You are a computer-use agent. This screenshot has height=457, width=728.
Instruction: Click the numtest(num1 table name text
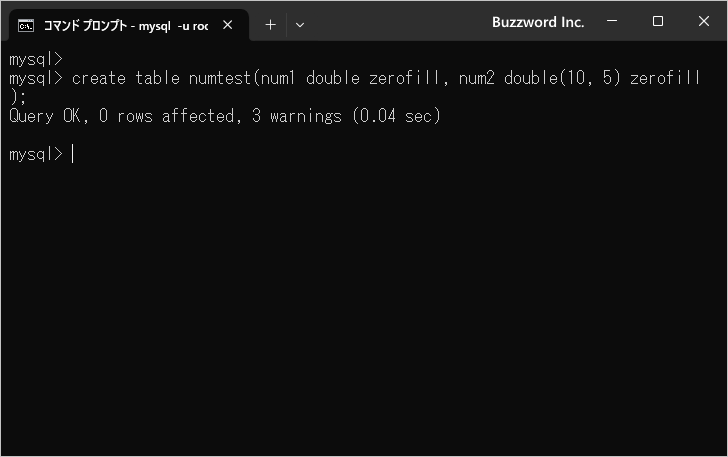click(241, 78)
